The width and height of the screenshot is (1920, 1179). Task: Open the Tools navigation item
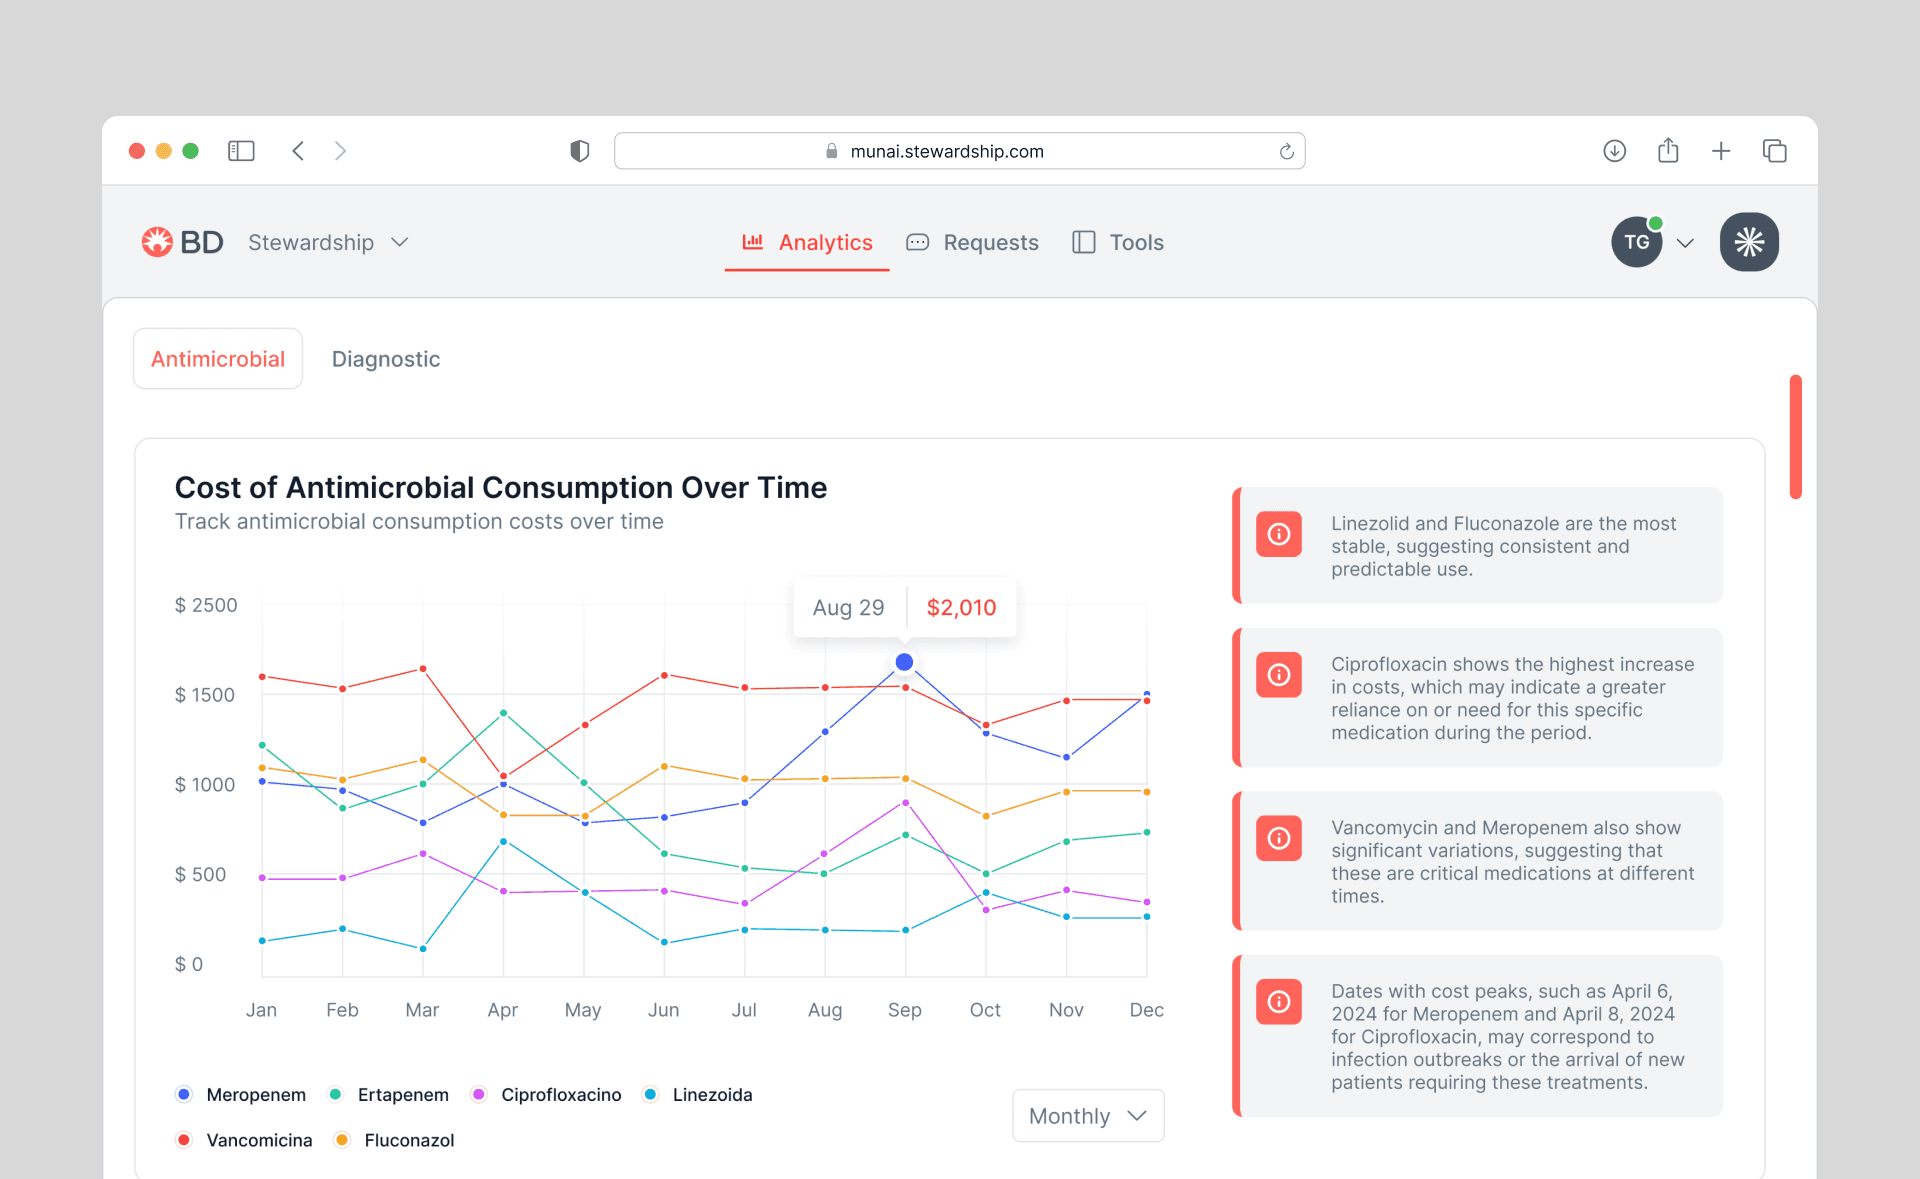pos(1118,242)
